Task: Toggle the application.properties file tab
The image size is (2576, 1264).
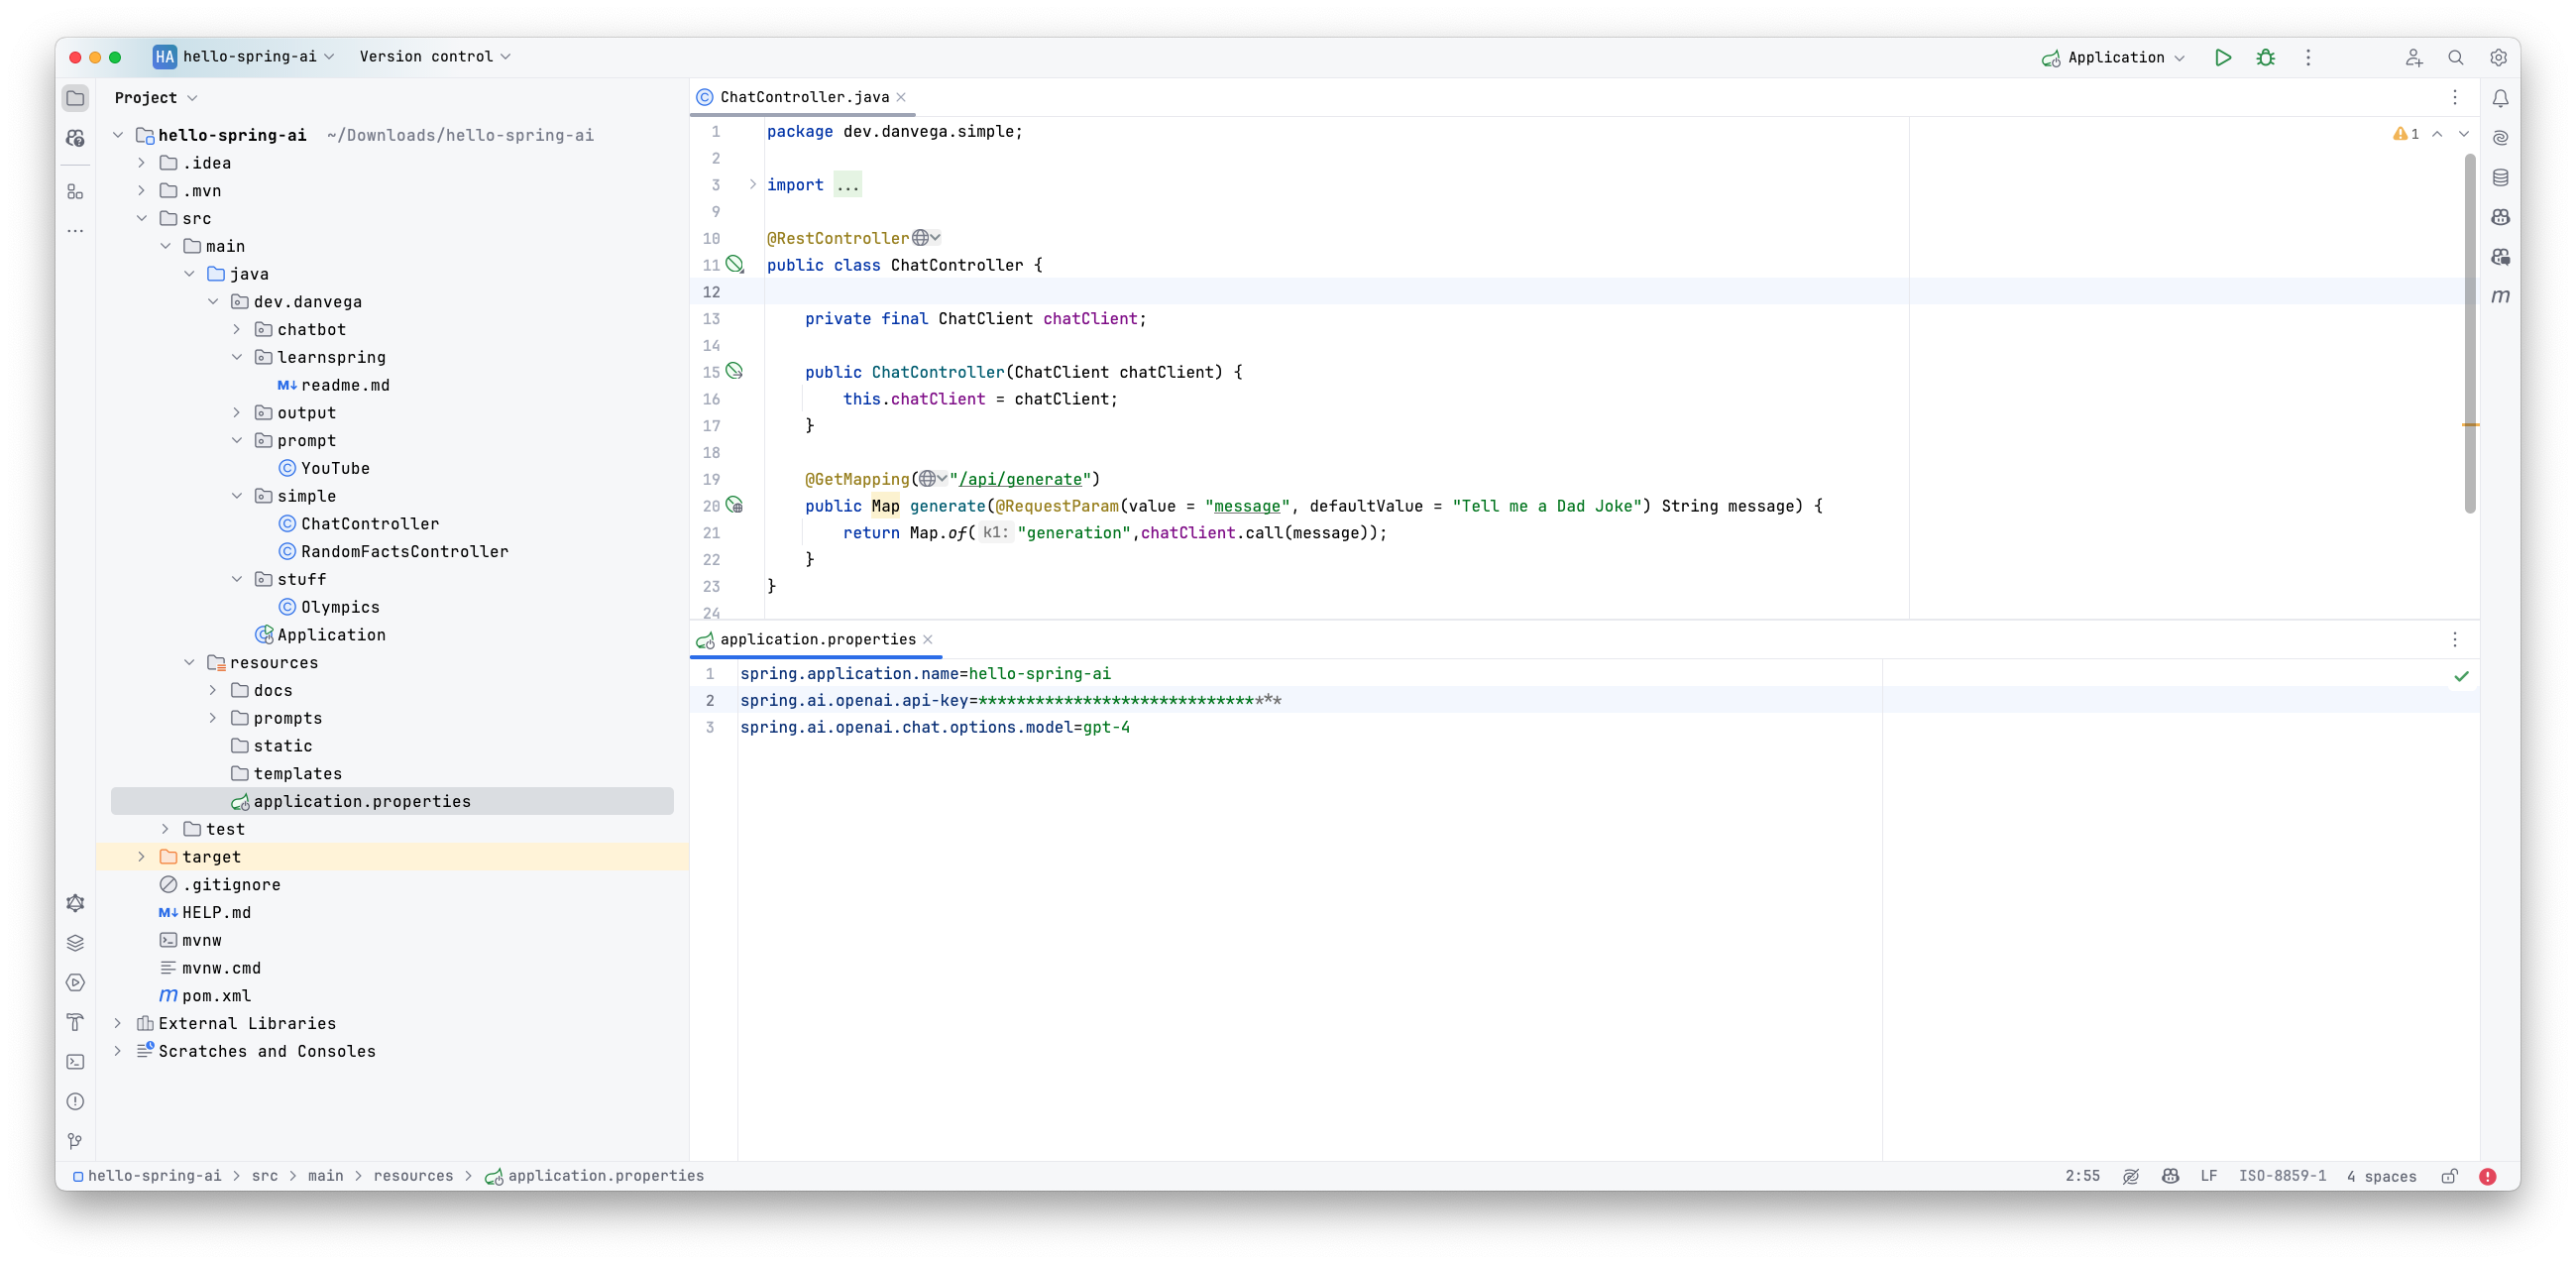Action: (817, 639)
